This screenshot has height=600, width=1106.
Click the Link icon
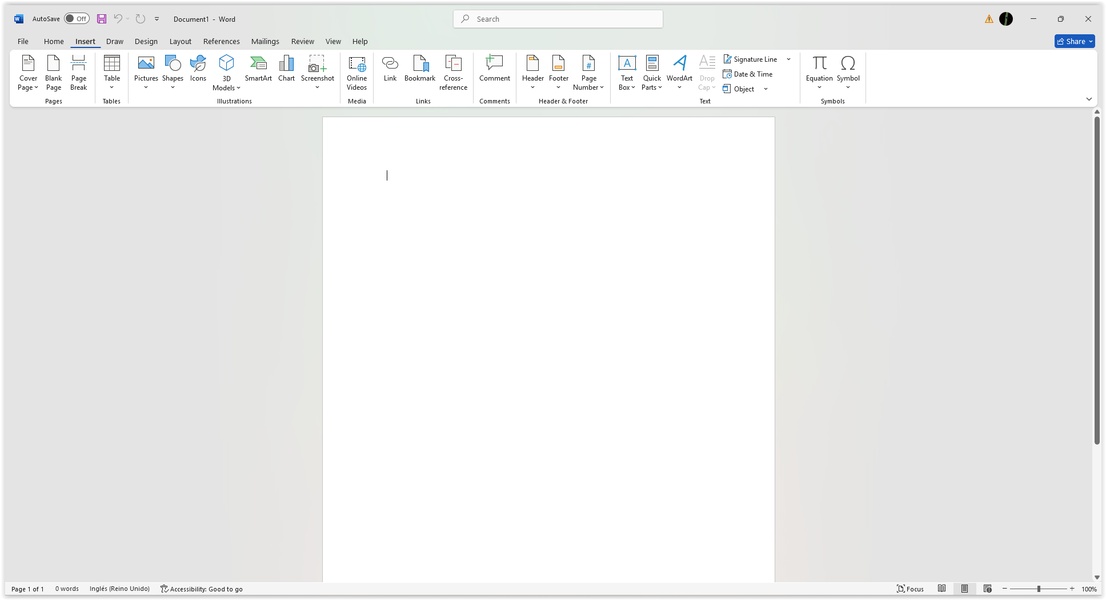coord(390,68)
